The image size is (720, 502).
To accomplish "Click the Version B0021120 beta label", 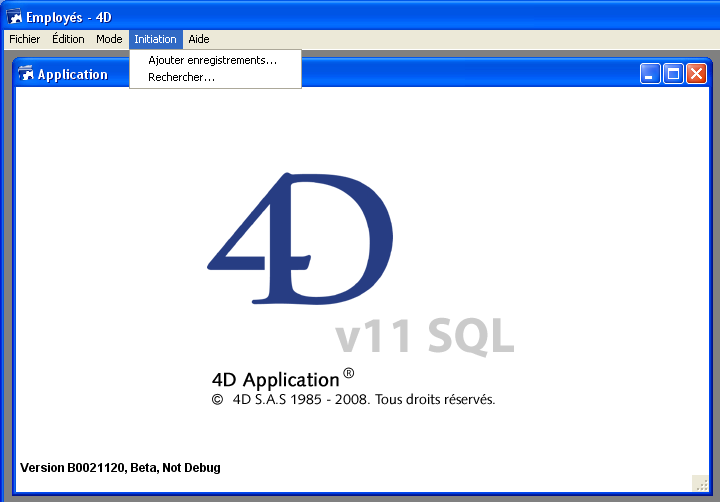I will (x=120, y=468).
